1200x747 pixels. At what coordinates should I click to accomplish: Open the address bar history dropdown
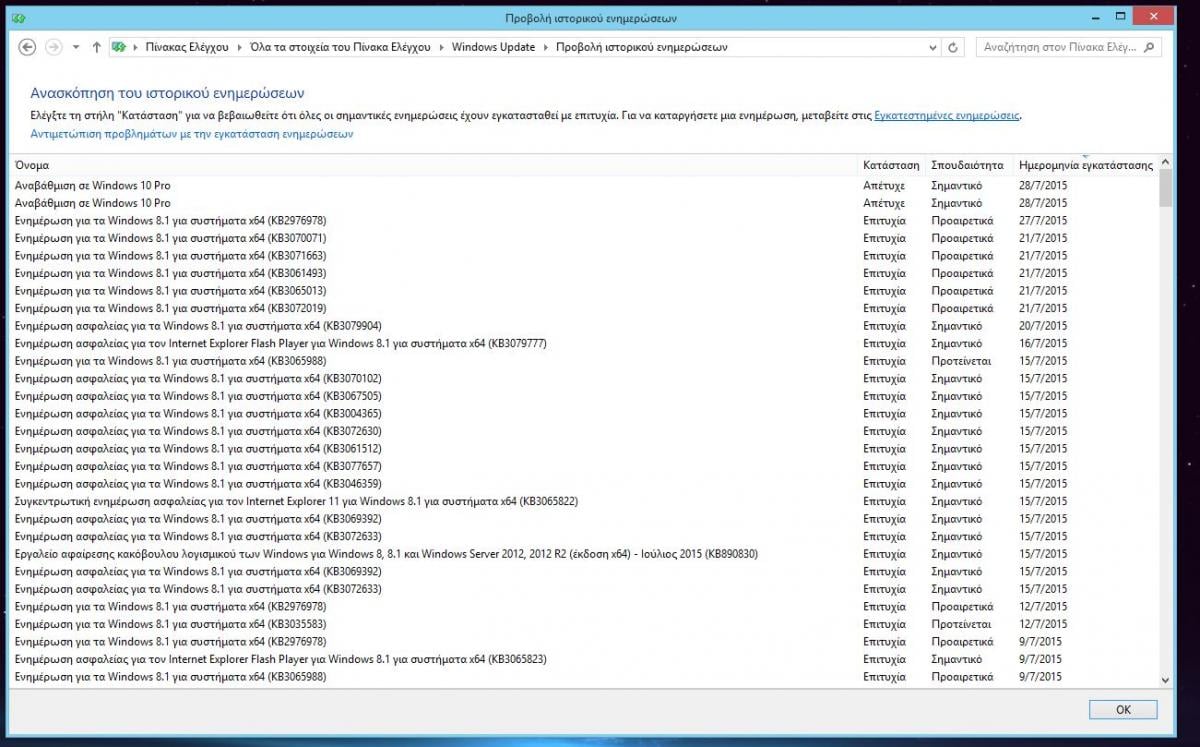(934, 47)
